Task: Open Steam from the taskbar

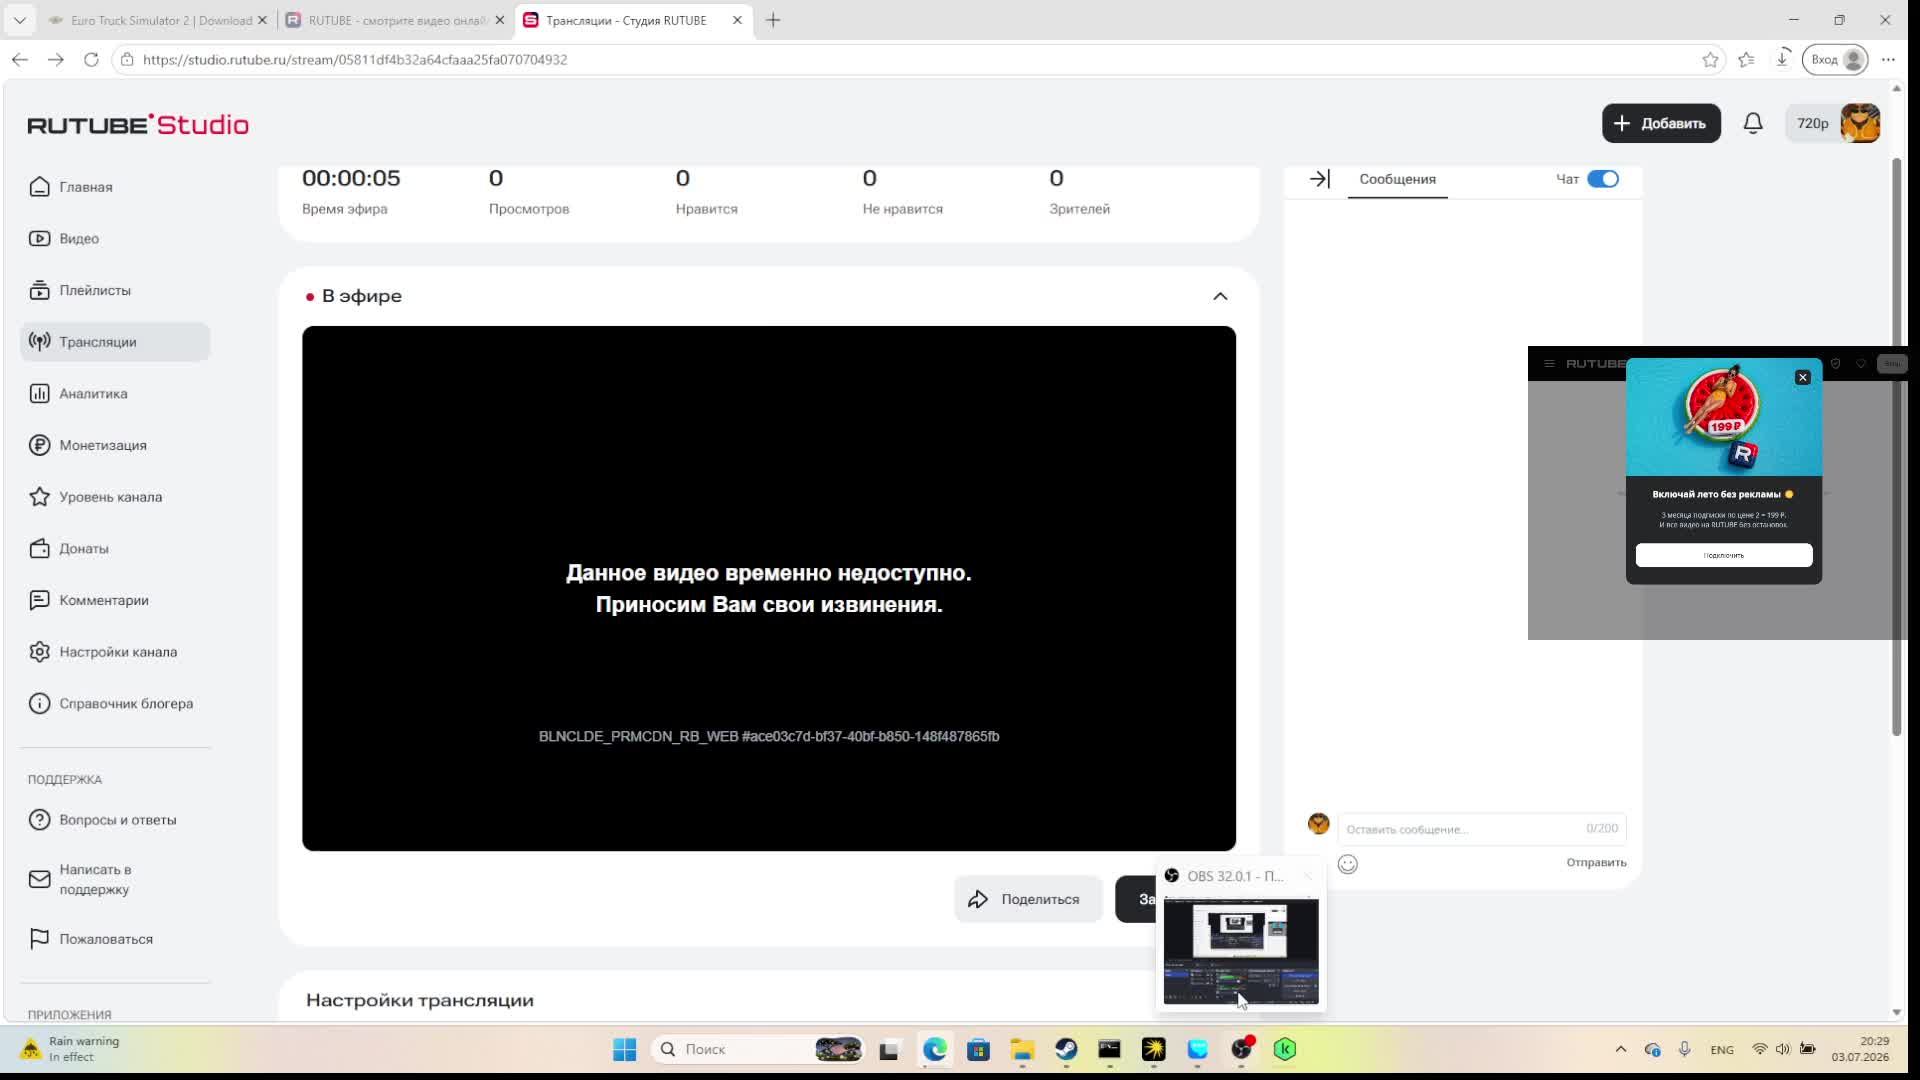Action: tap(1066, 1049)
